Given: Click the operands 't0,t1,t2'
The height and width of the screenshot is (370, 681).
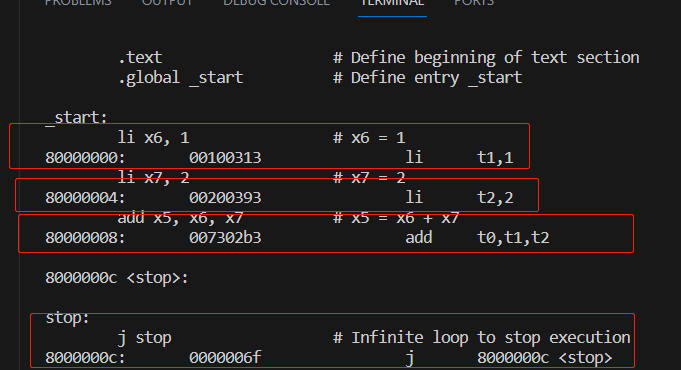Looking at the screenshot, I should tap(513, 238).
